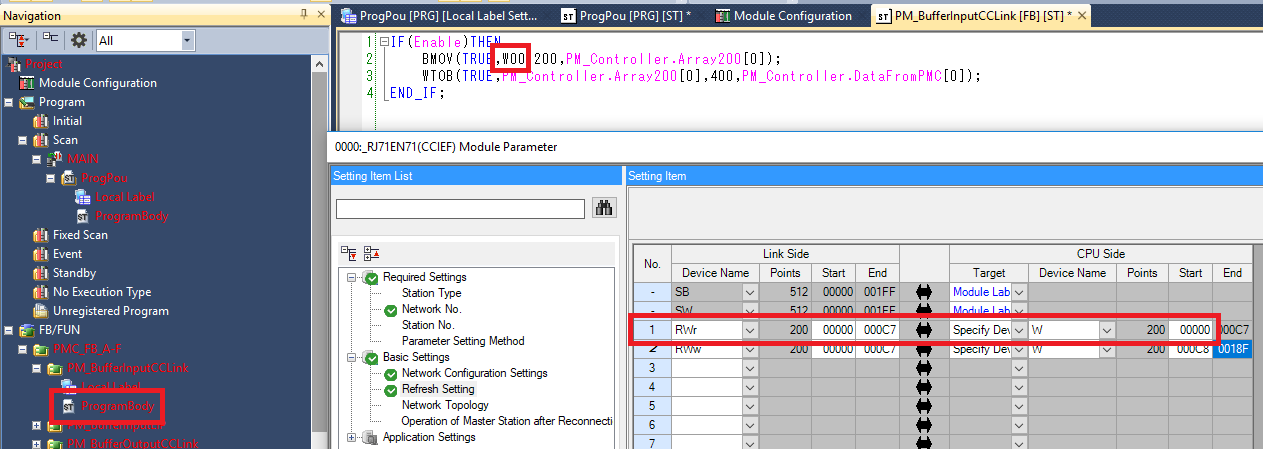Screen dimensions: 1263x449
Task: Click the expand-all tree icon in Setting Item List
Action: click(x=347, y=253)
